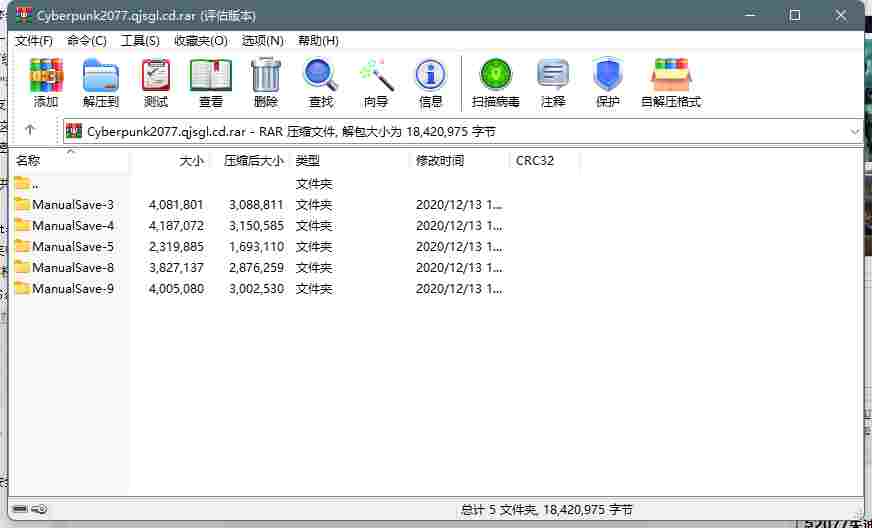
Task: Click the 扫描病毒 (Virus scan) icon
Action: 496,76
